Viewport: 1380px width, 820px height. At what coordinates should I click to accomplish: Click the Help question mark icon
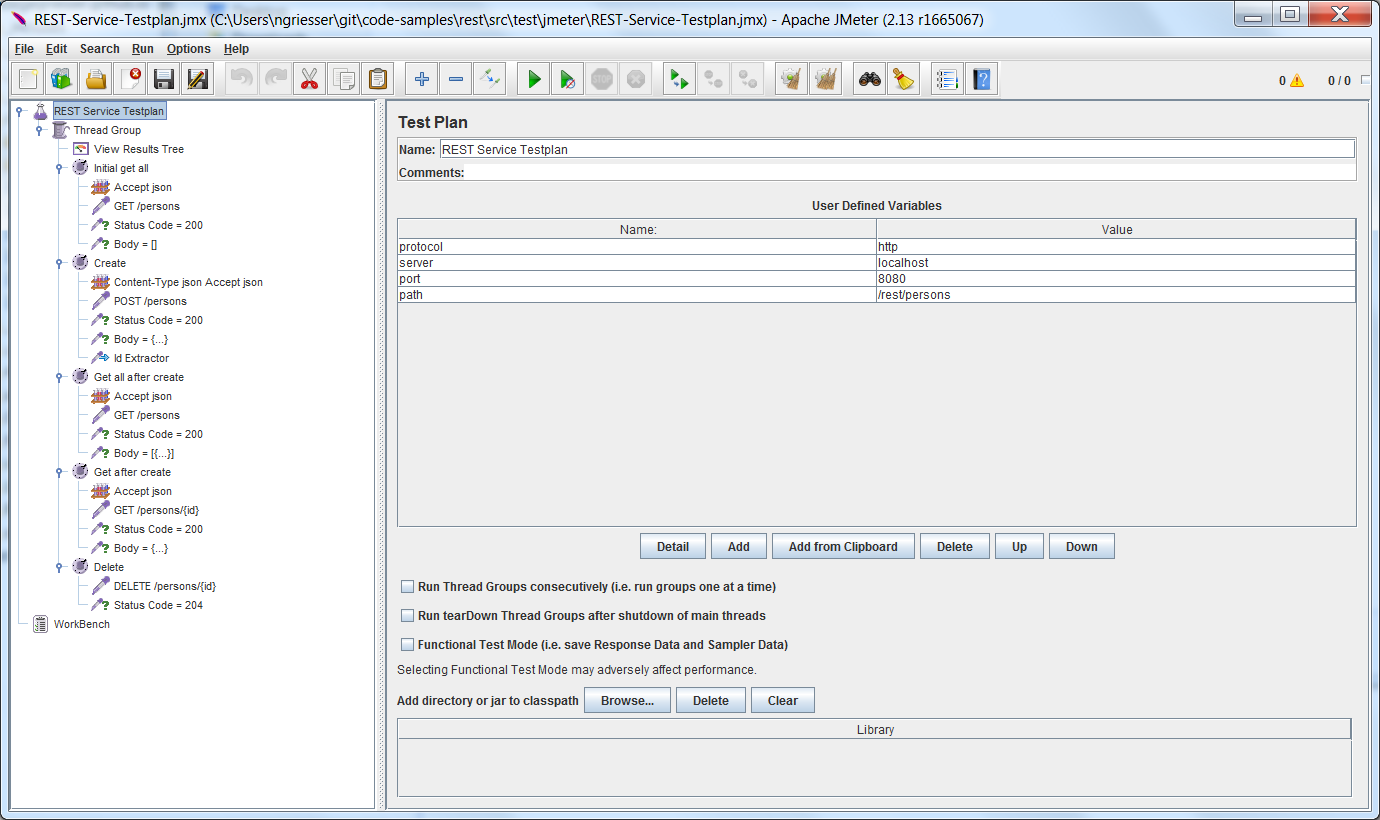pos(982,79)
